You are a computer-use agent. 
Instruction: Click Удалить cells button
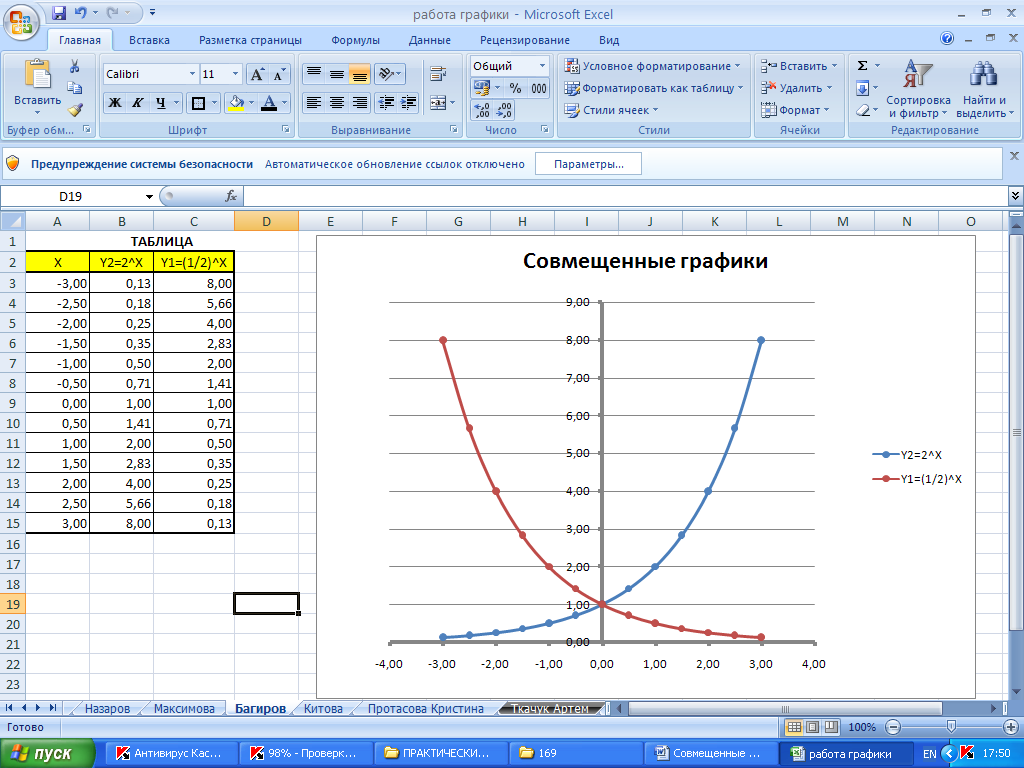[x=797, y=88]
